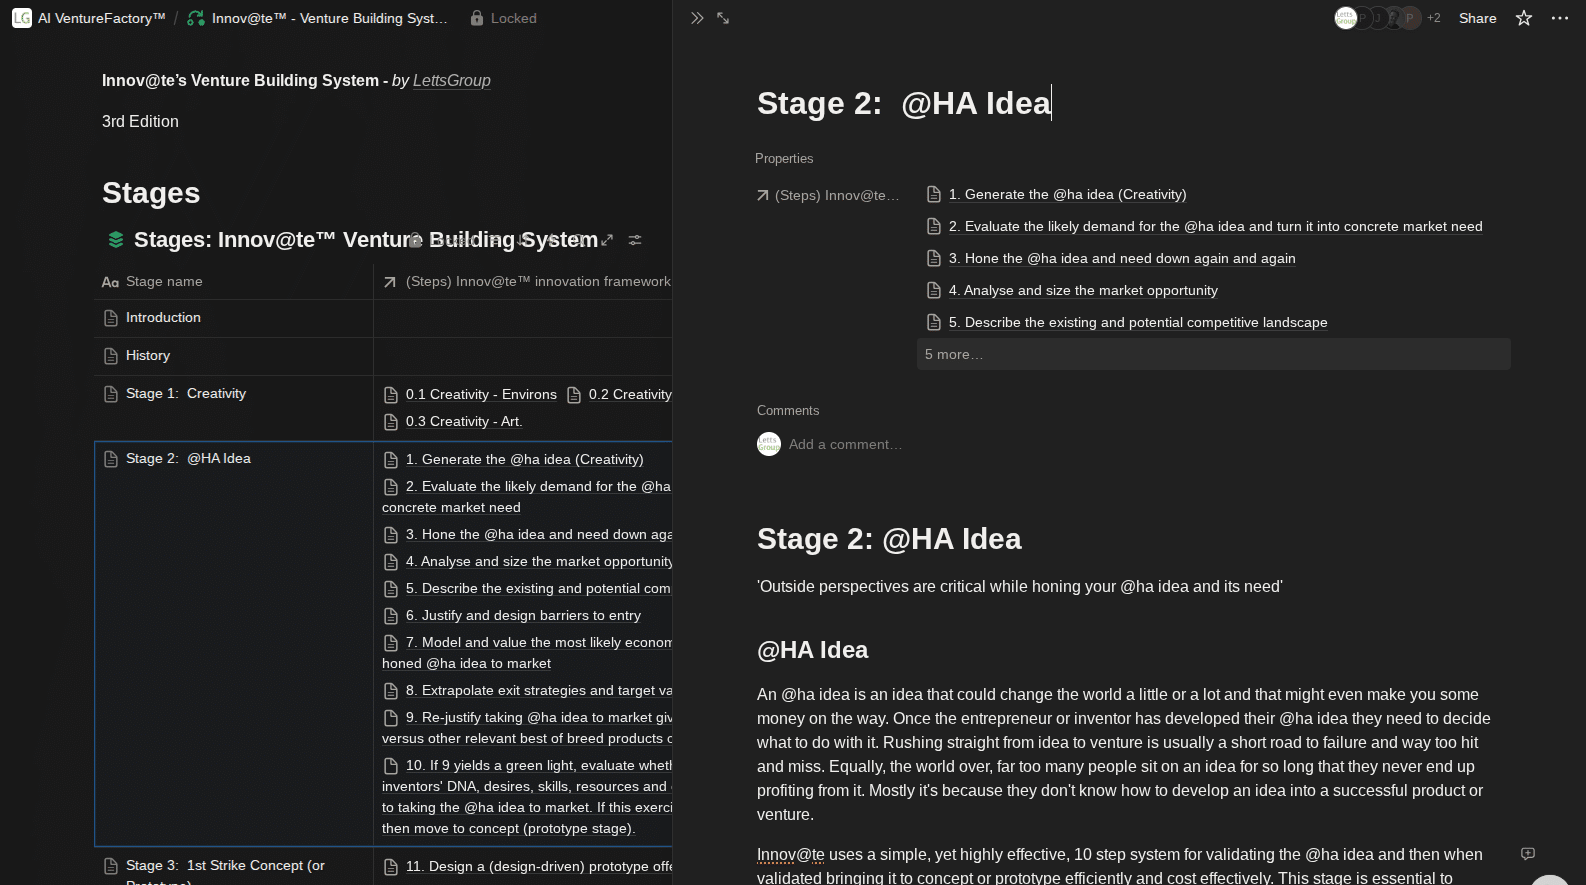Click the Locked padlock indicator

[503, 18]
